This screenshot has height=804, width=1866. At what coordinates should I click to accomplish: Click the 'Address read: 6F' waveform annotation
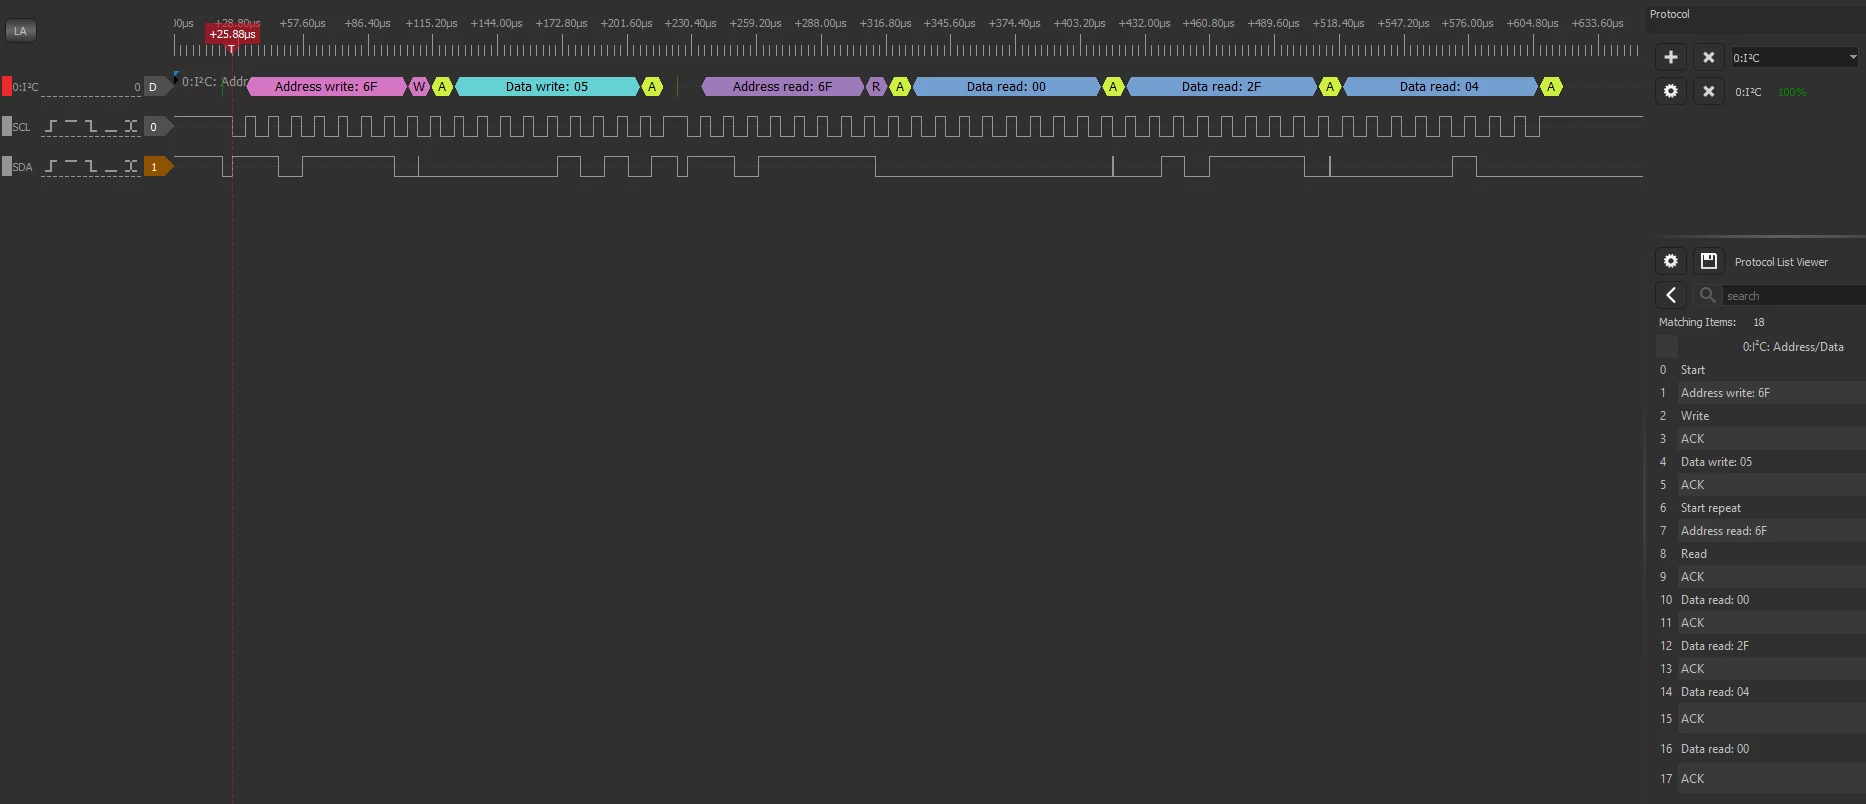tap(782, 87)
